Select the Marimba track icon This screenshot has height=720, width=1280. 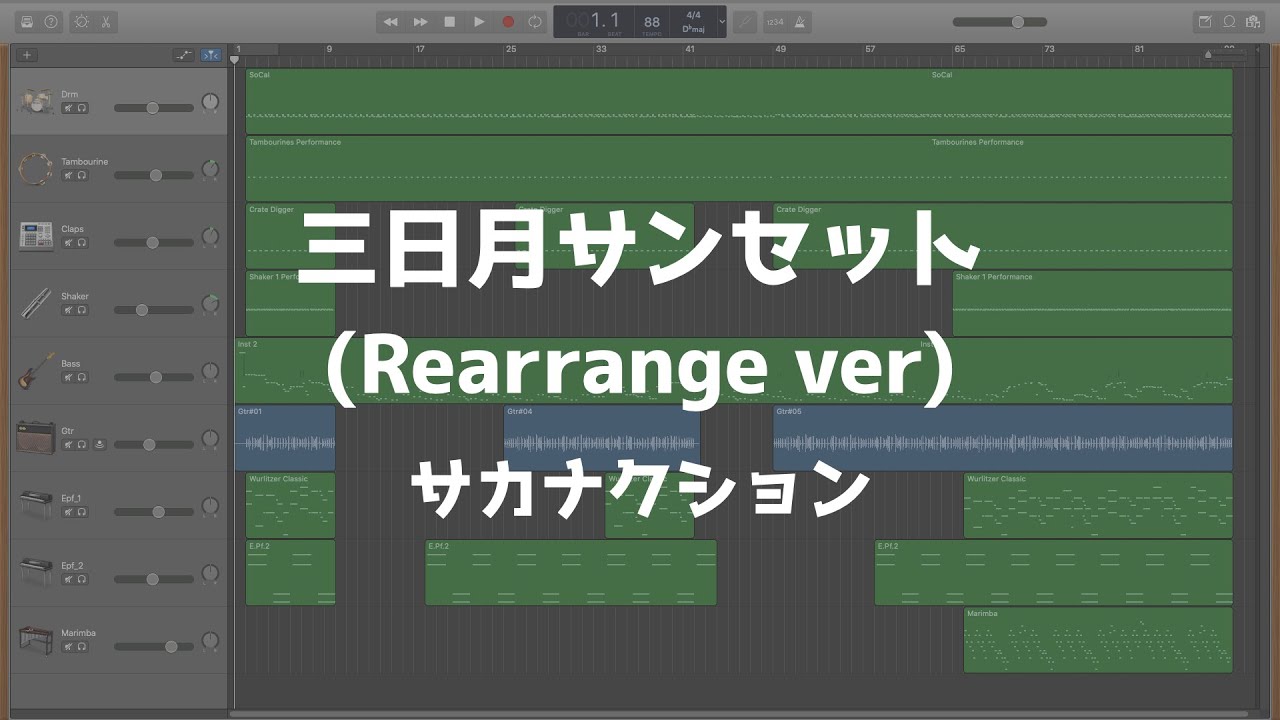pyautogui.click(x=36, y=639)
